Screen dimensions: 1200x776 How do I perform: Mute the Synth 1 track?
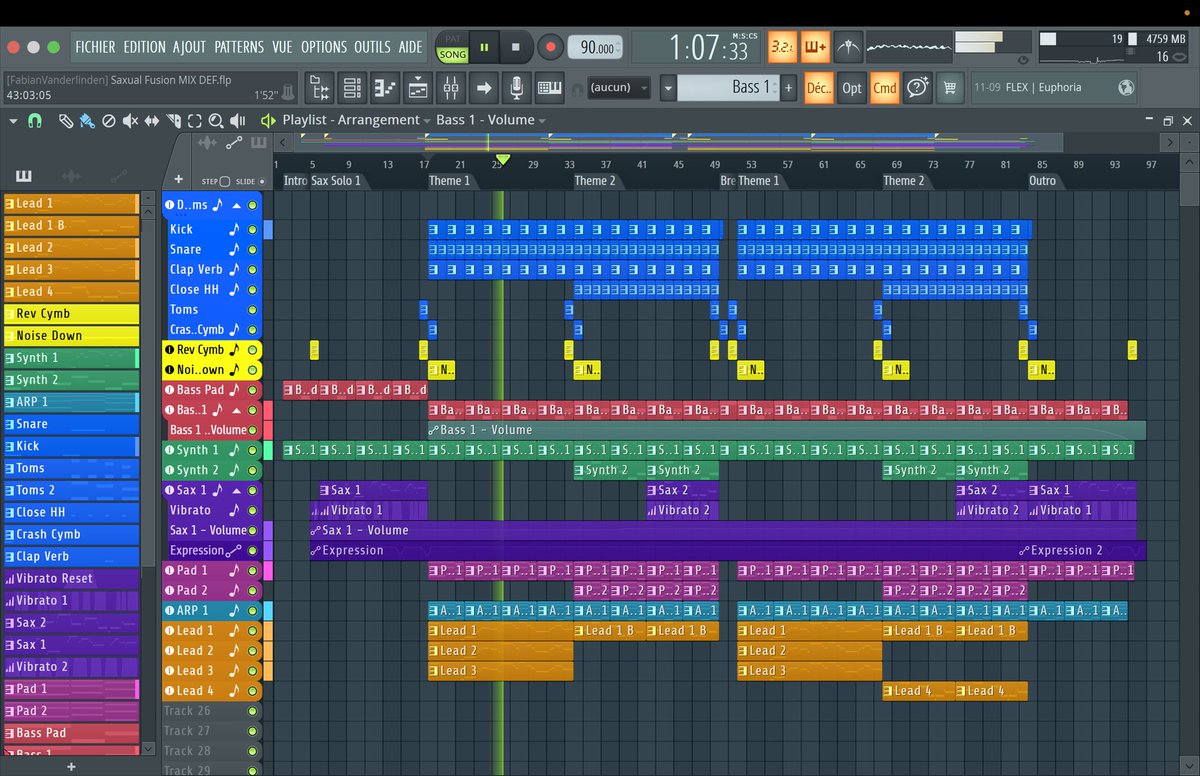[x=252, y=450]
